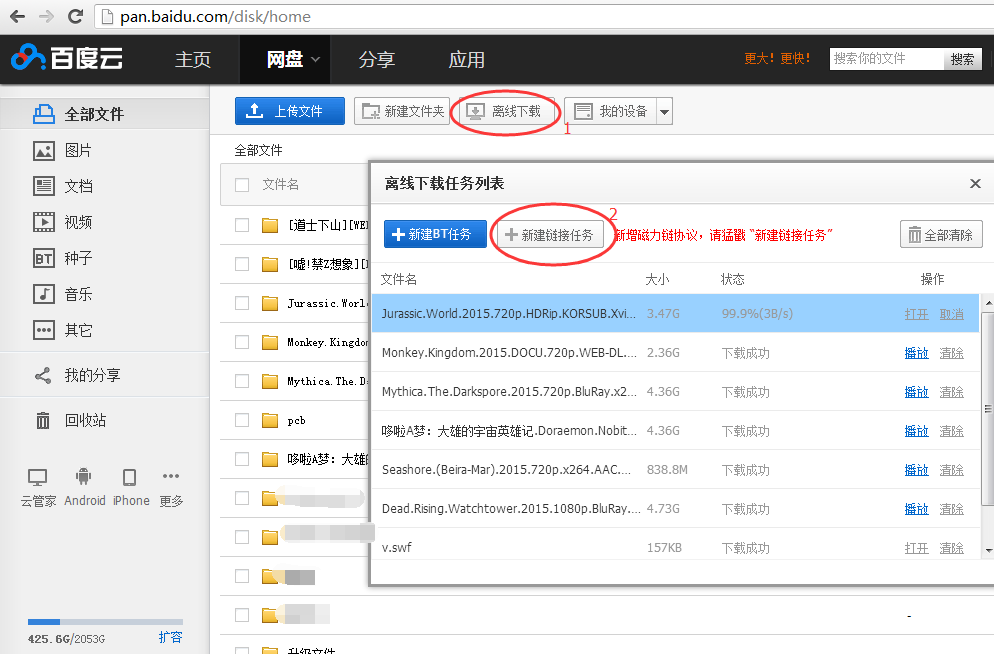Click 我的设备 button
Viewport: 994px width, 654px height.
pyautogui.click(x=610, y=111)
